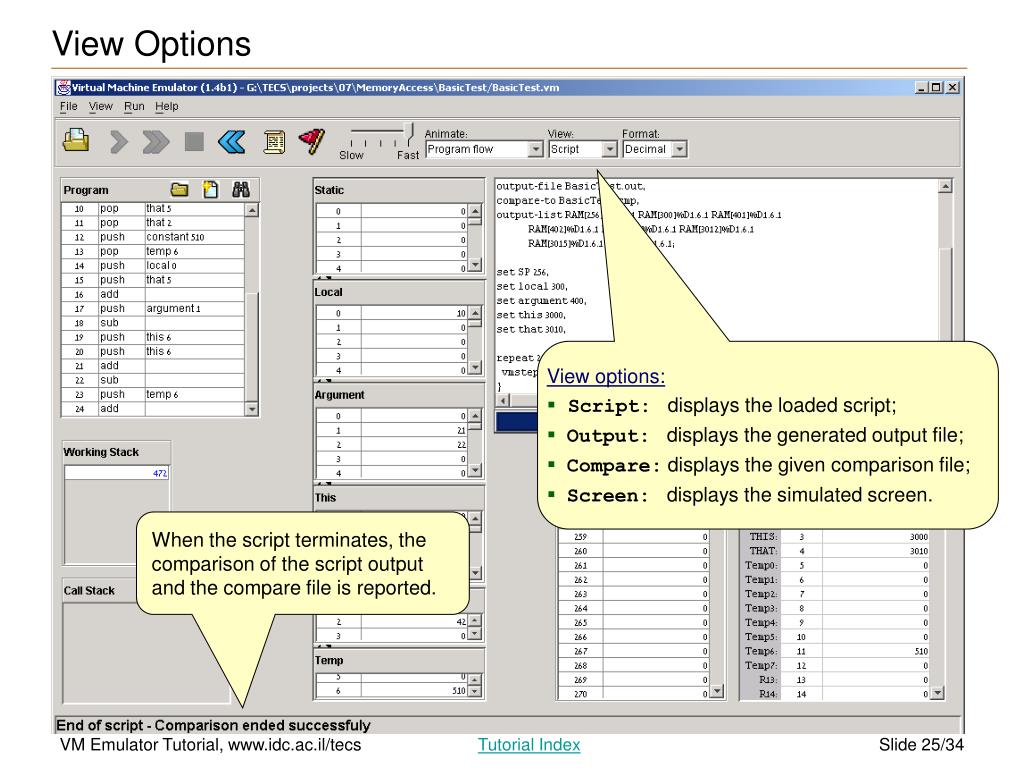Viewport: 1024px width, 768px height.
Task: Click Local segment scrollbar down arrow
Action: [x=475, y=368]
